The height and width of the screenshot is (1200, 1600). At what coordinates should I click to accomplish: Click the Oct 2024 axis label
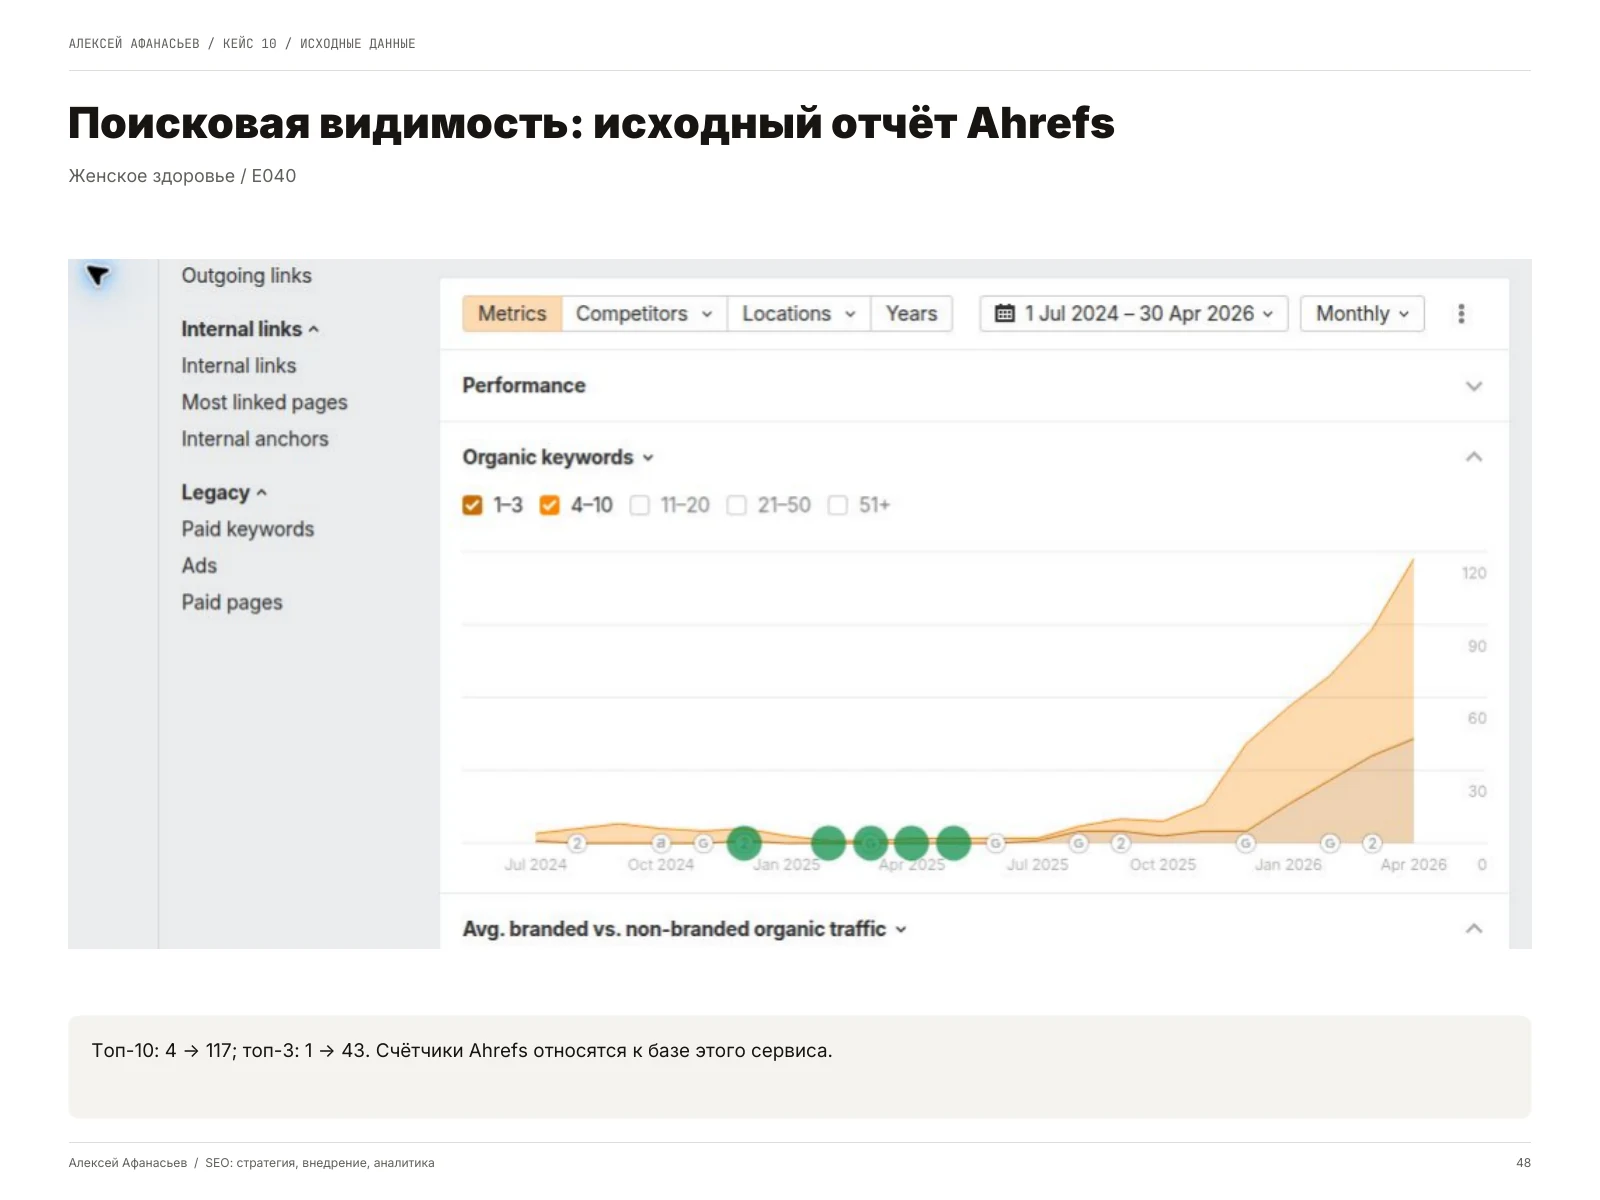pos(660,865)
